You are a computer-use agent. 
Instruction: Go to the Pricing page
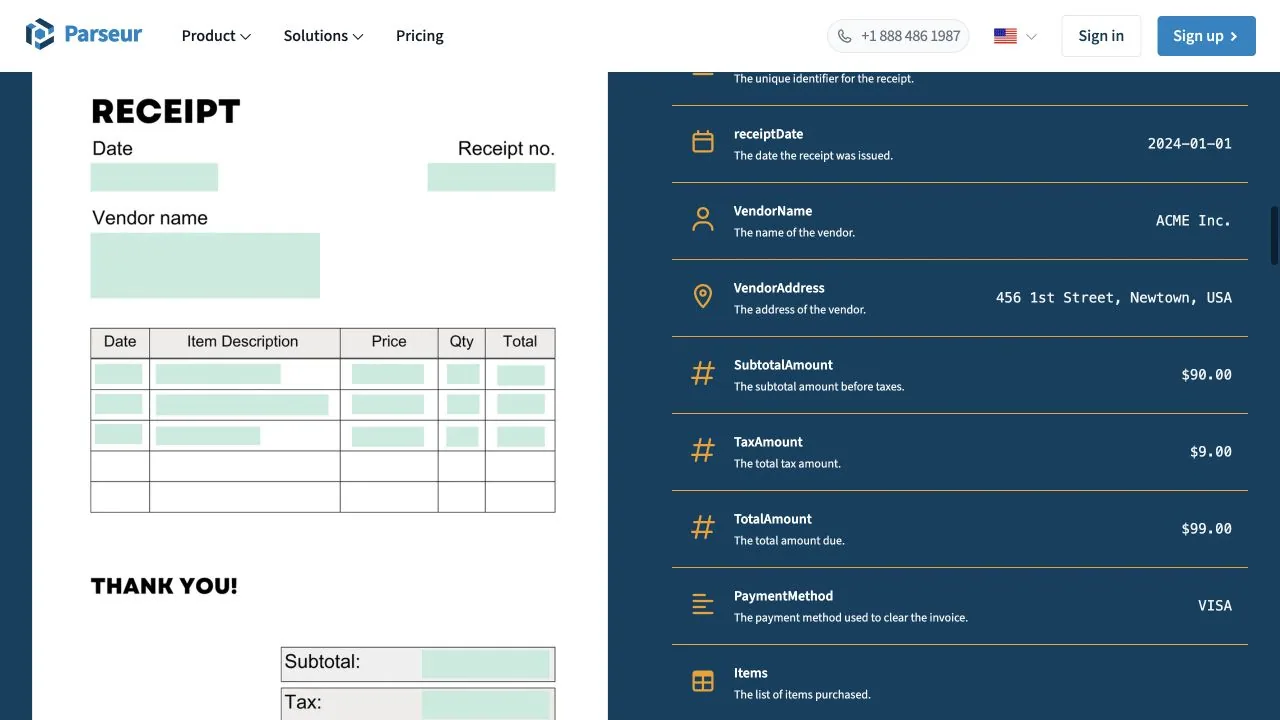pyautogui.click(x=420, y=36)
